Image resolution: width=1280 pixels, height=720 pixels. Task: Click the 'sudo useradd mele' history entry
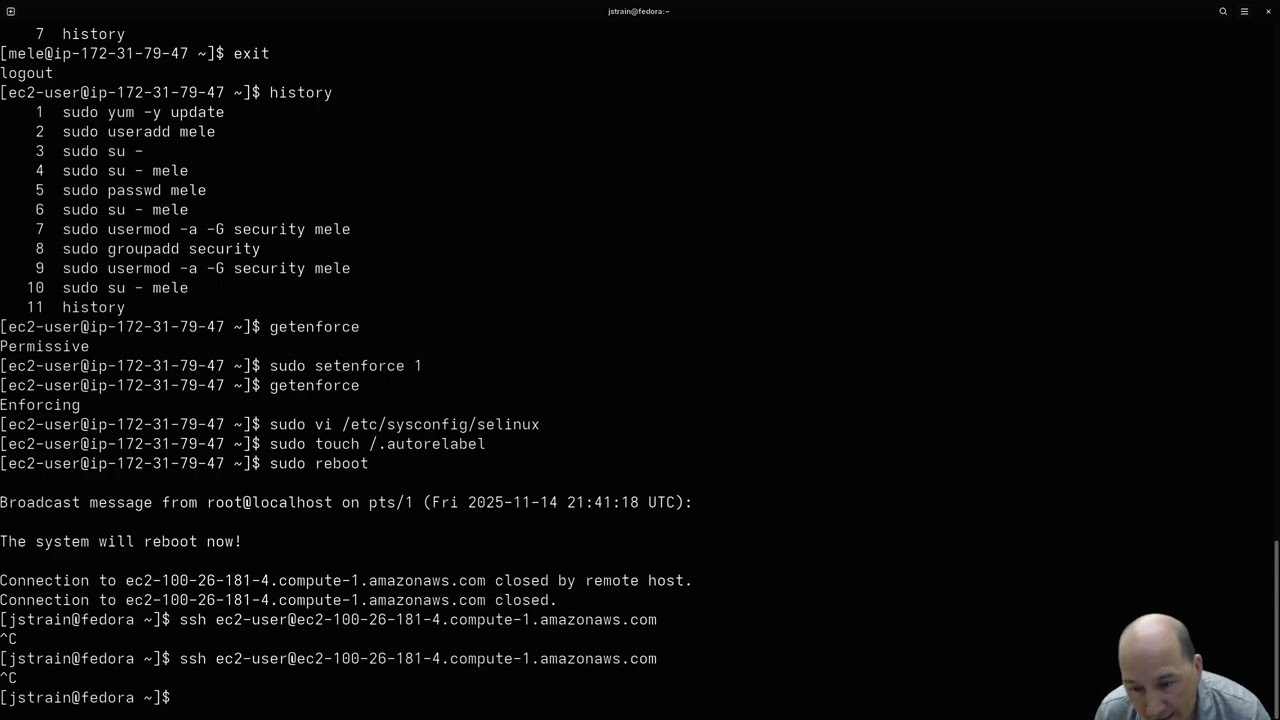coord(138,132)
